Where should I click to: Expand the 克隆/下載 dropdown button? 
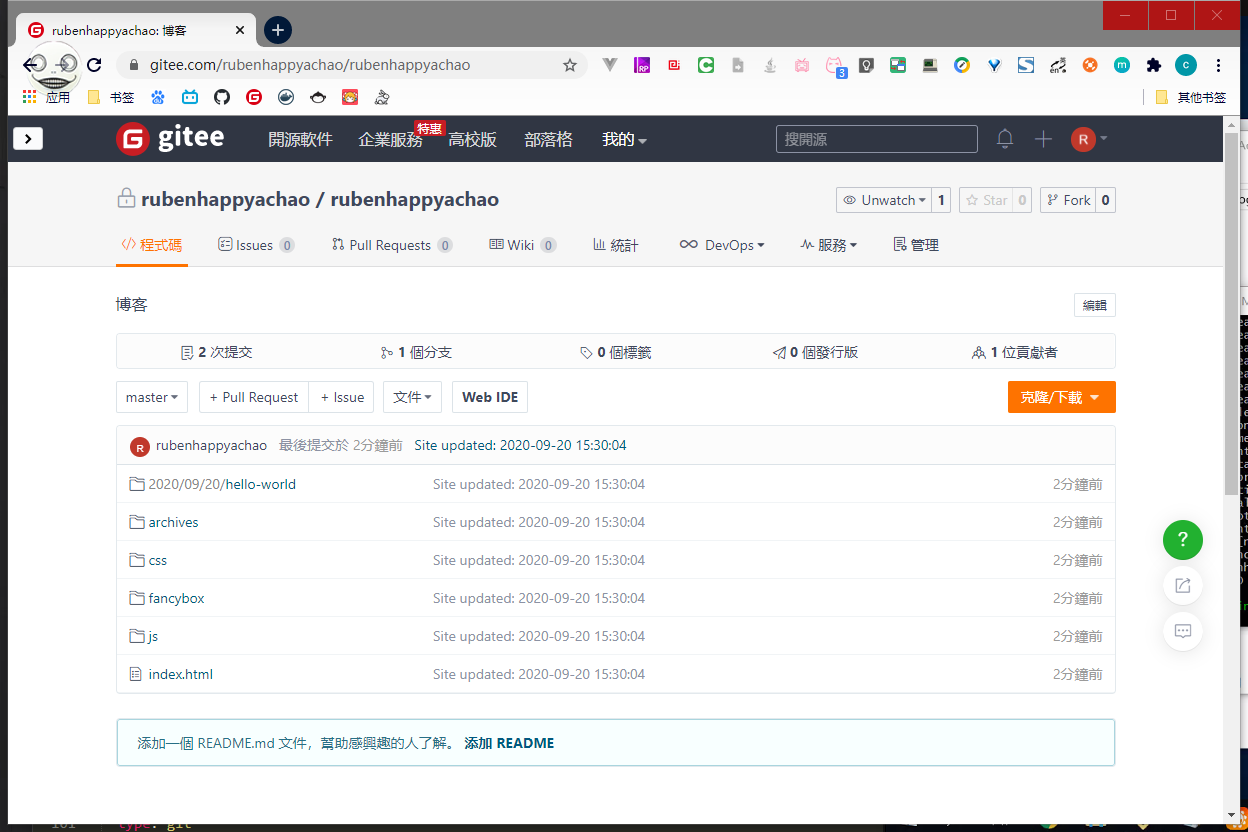tap(1061, 397)
